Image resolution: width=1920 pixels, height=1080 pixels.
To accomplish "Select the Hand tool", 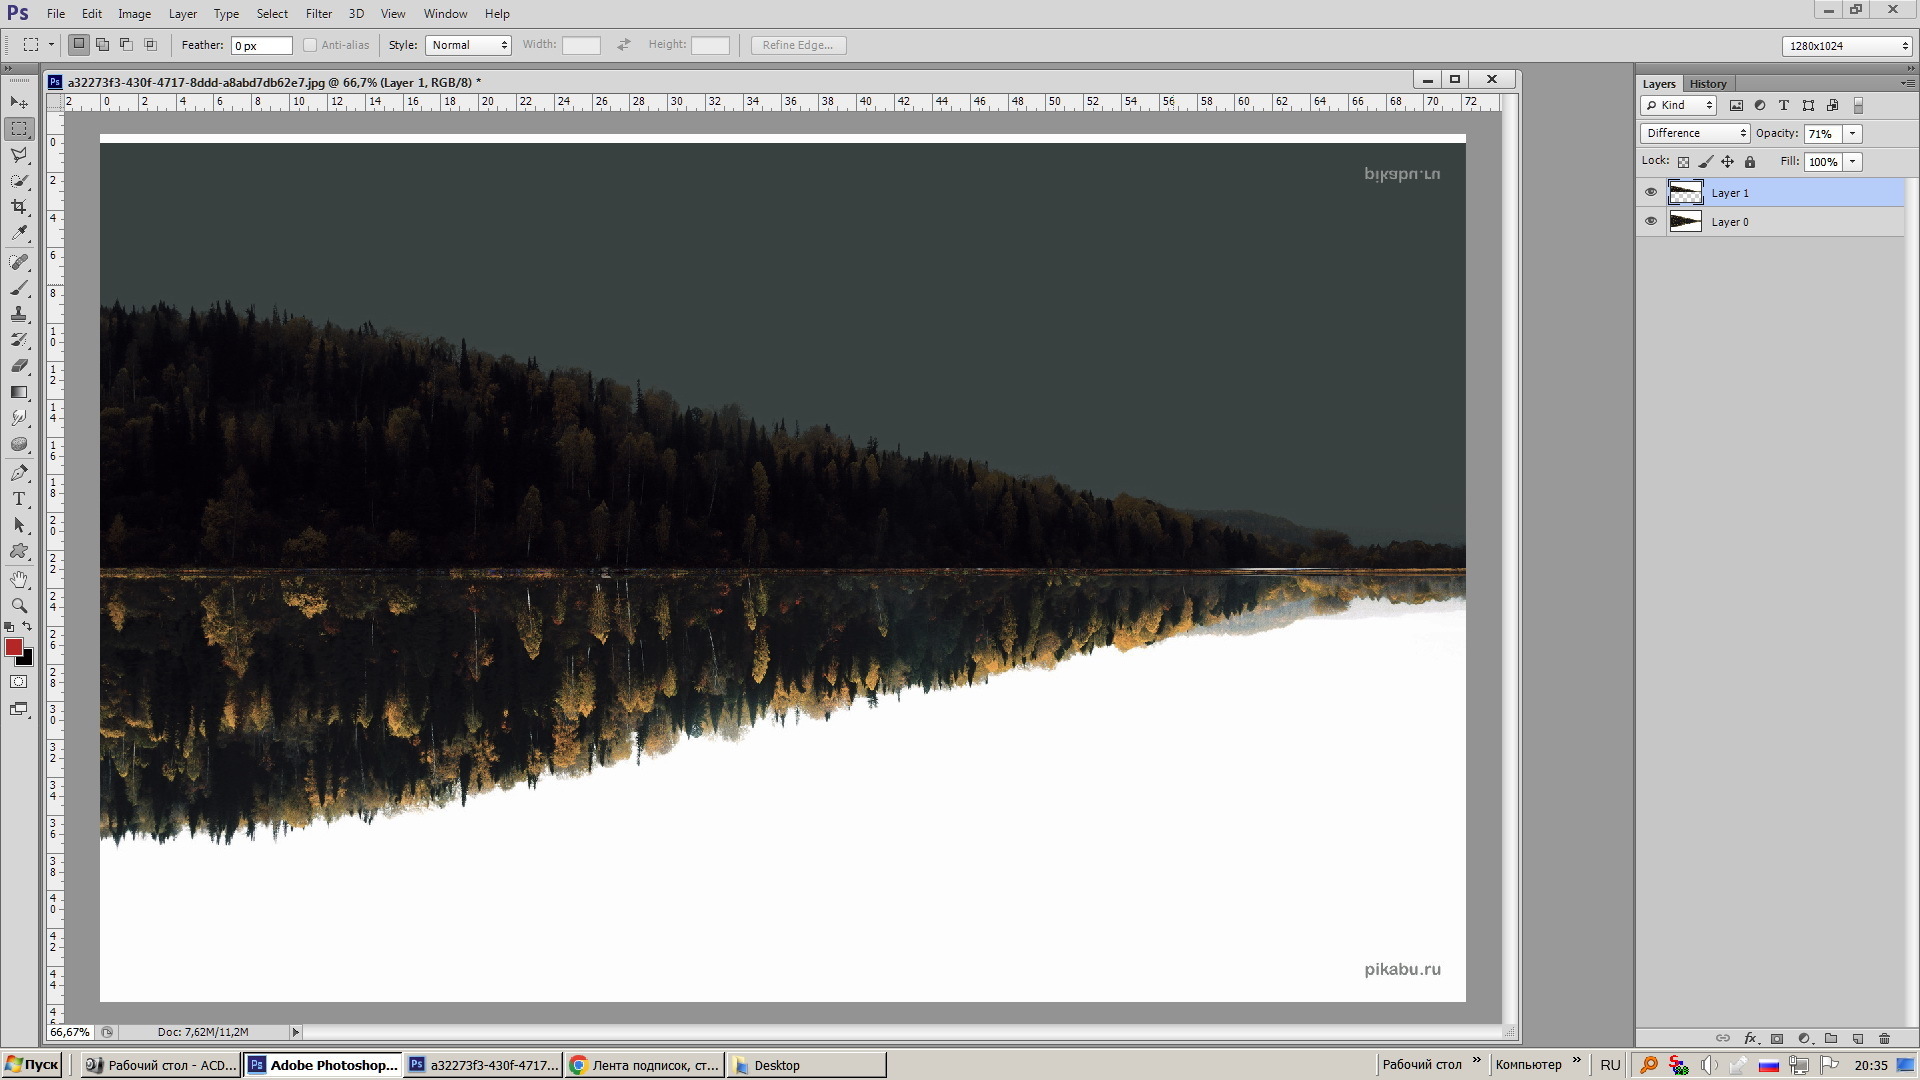I will (x=19, y=579).
